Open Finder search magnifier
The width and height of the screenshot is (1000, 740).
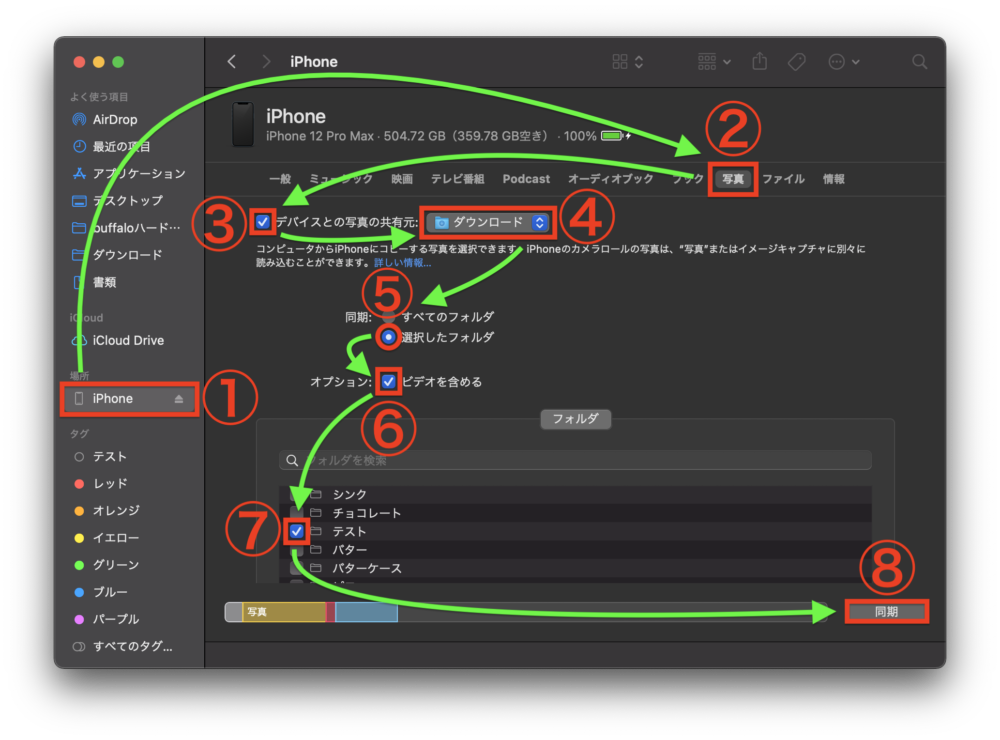pyautogui.click(x=919, y=61)
